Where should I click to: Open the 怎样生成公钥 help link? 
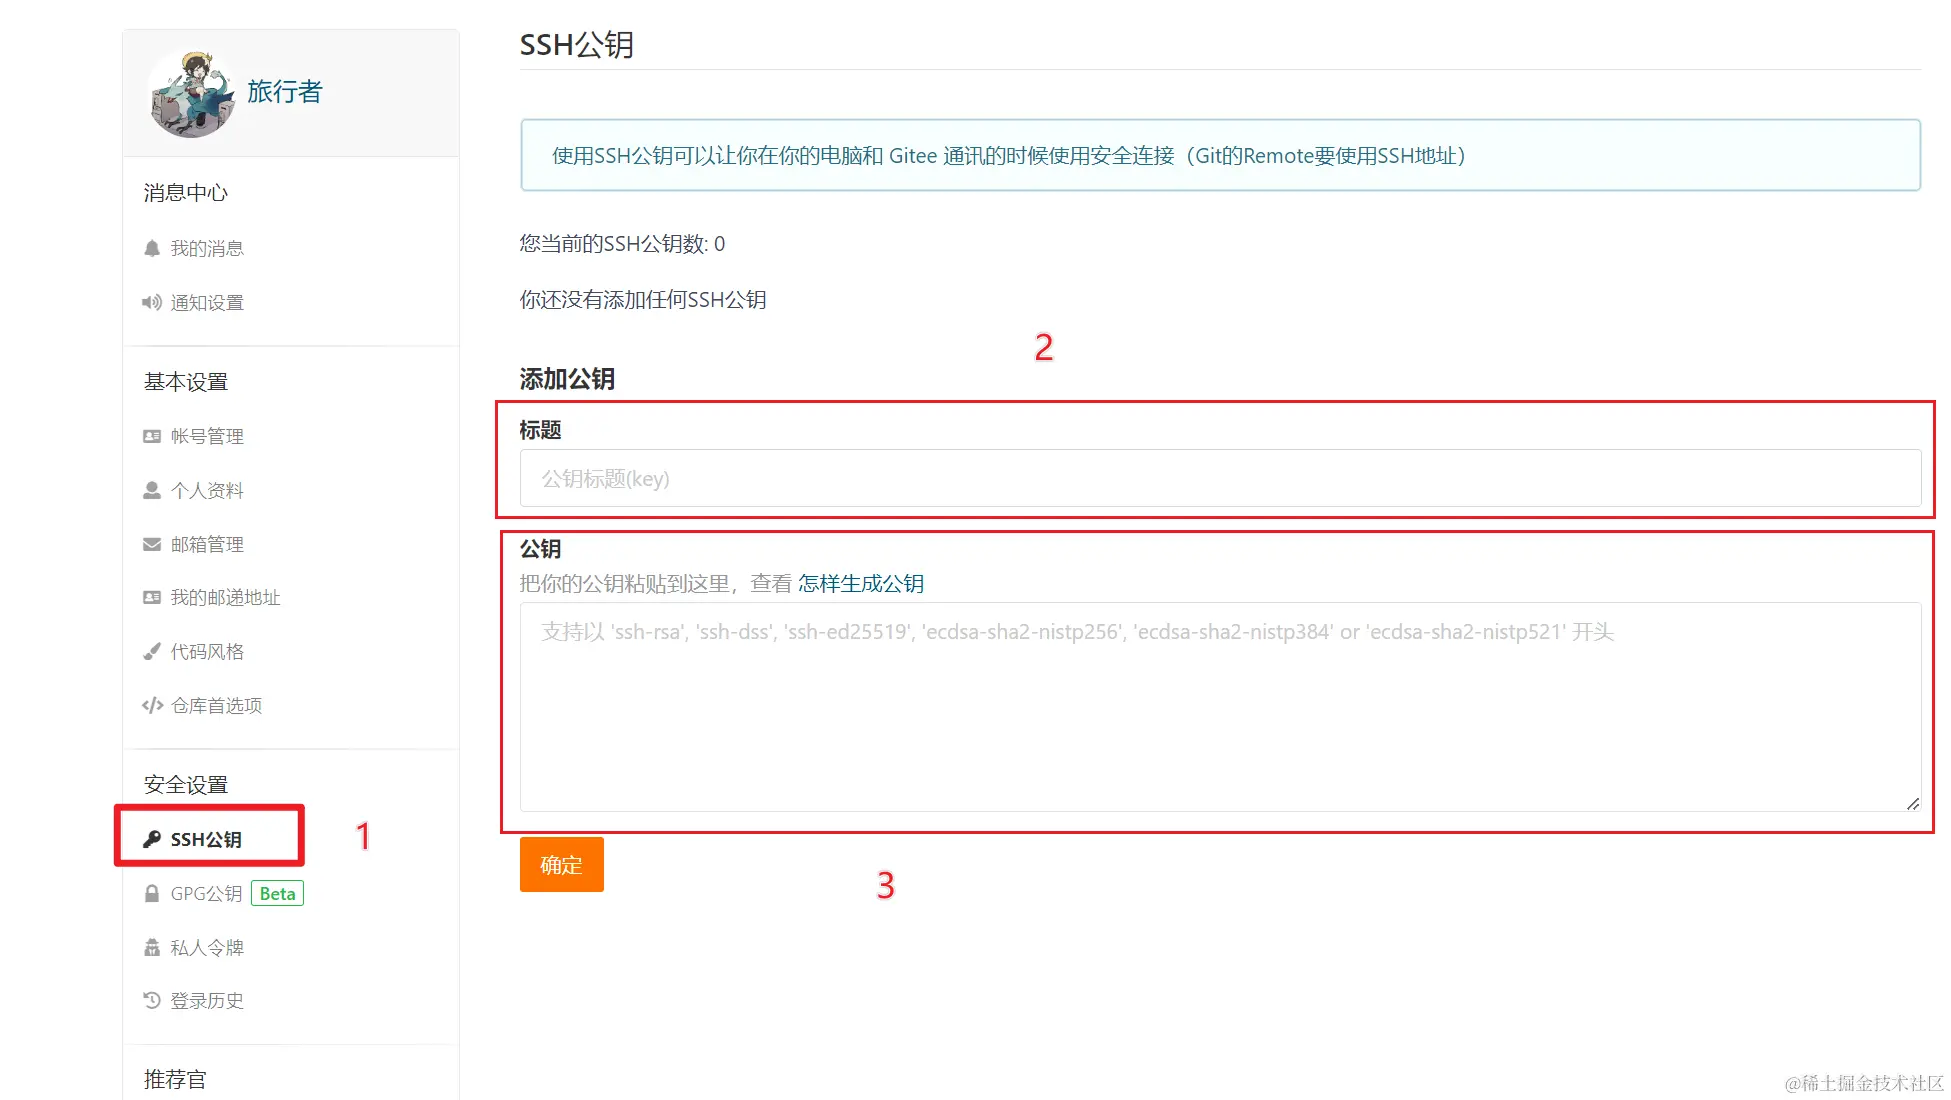[x=860, y=584]
